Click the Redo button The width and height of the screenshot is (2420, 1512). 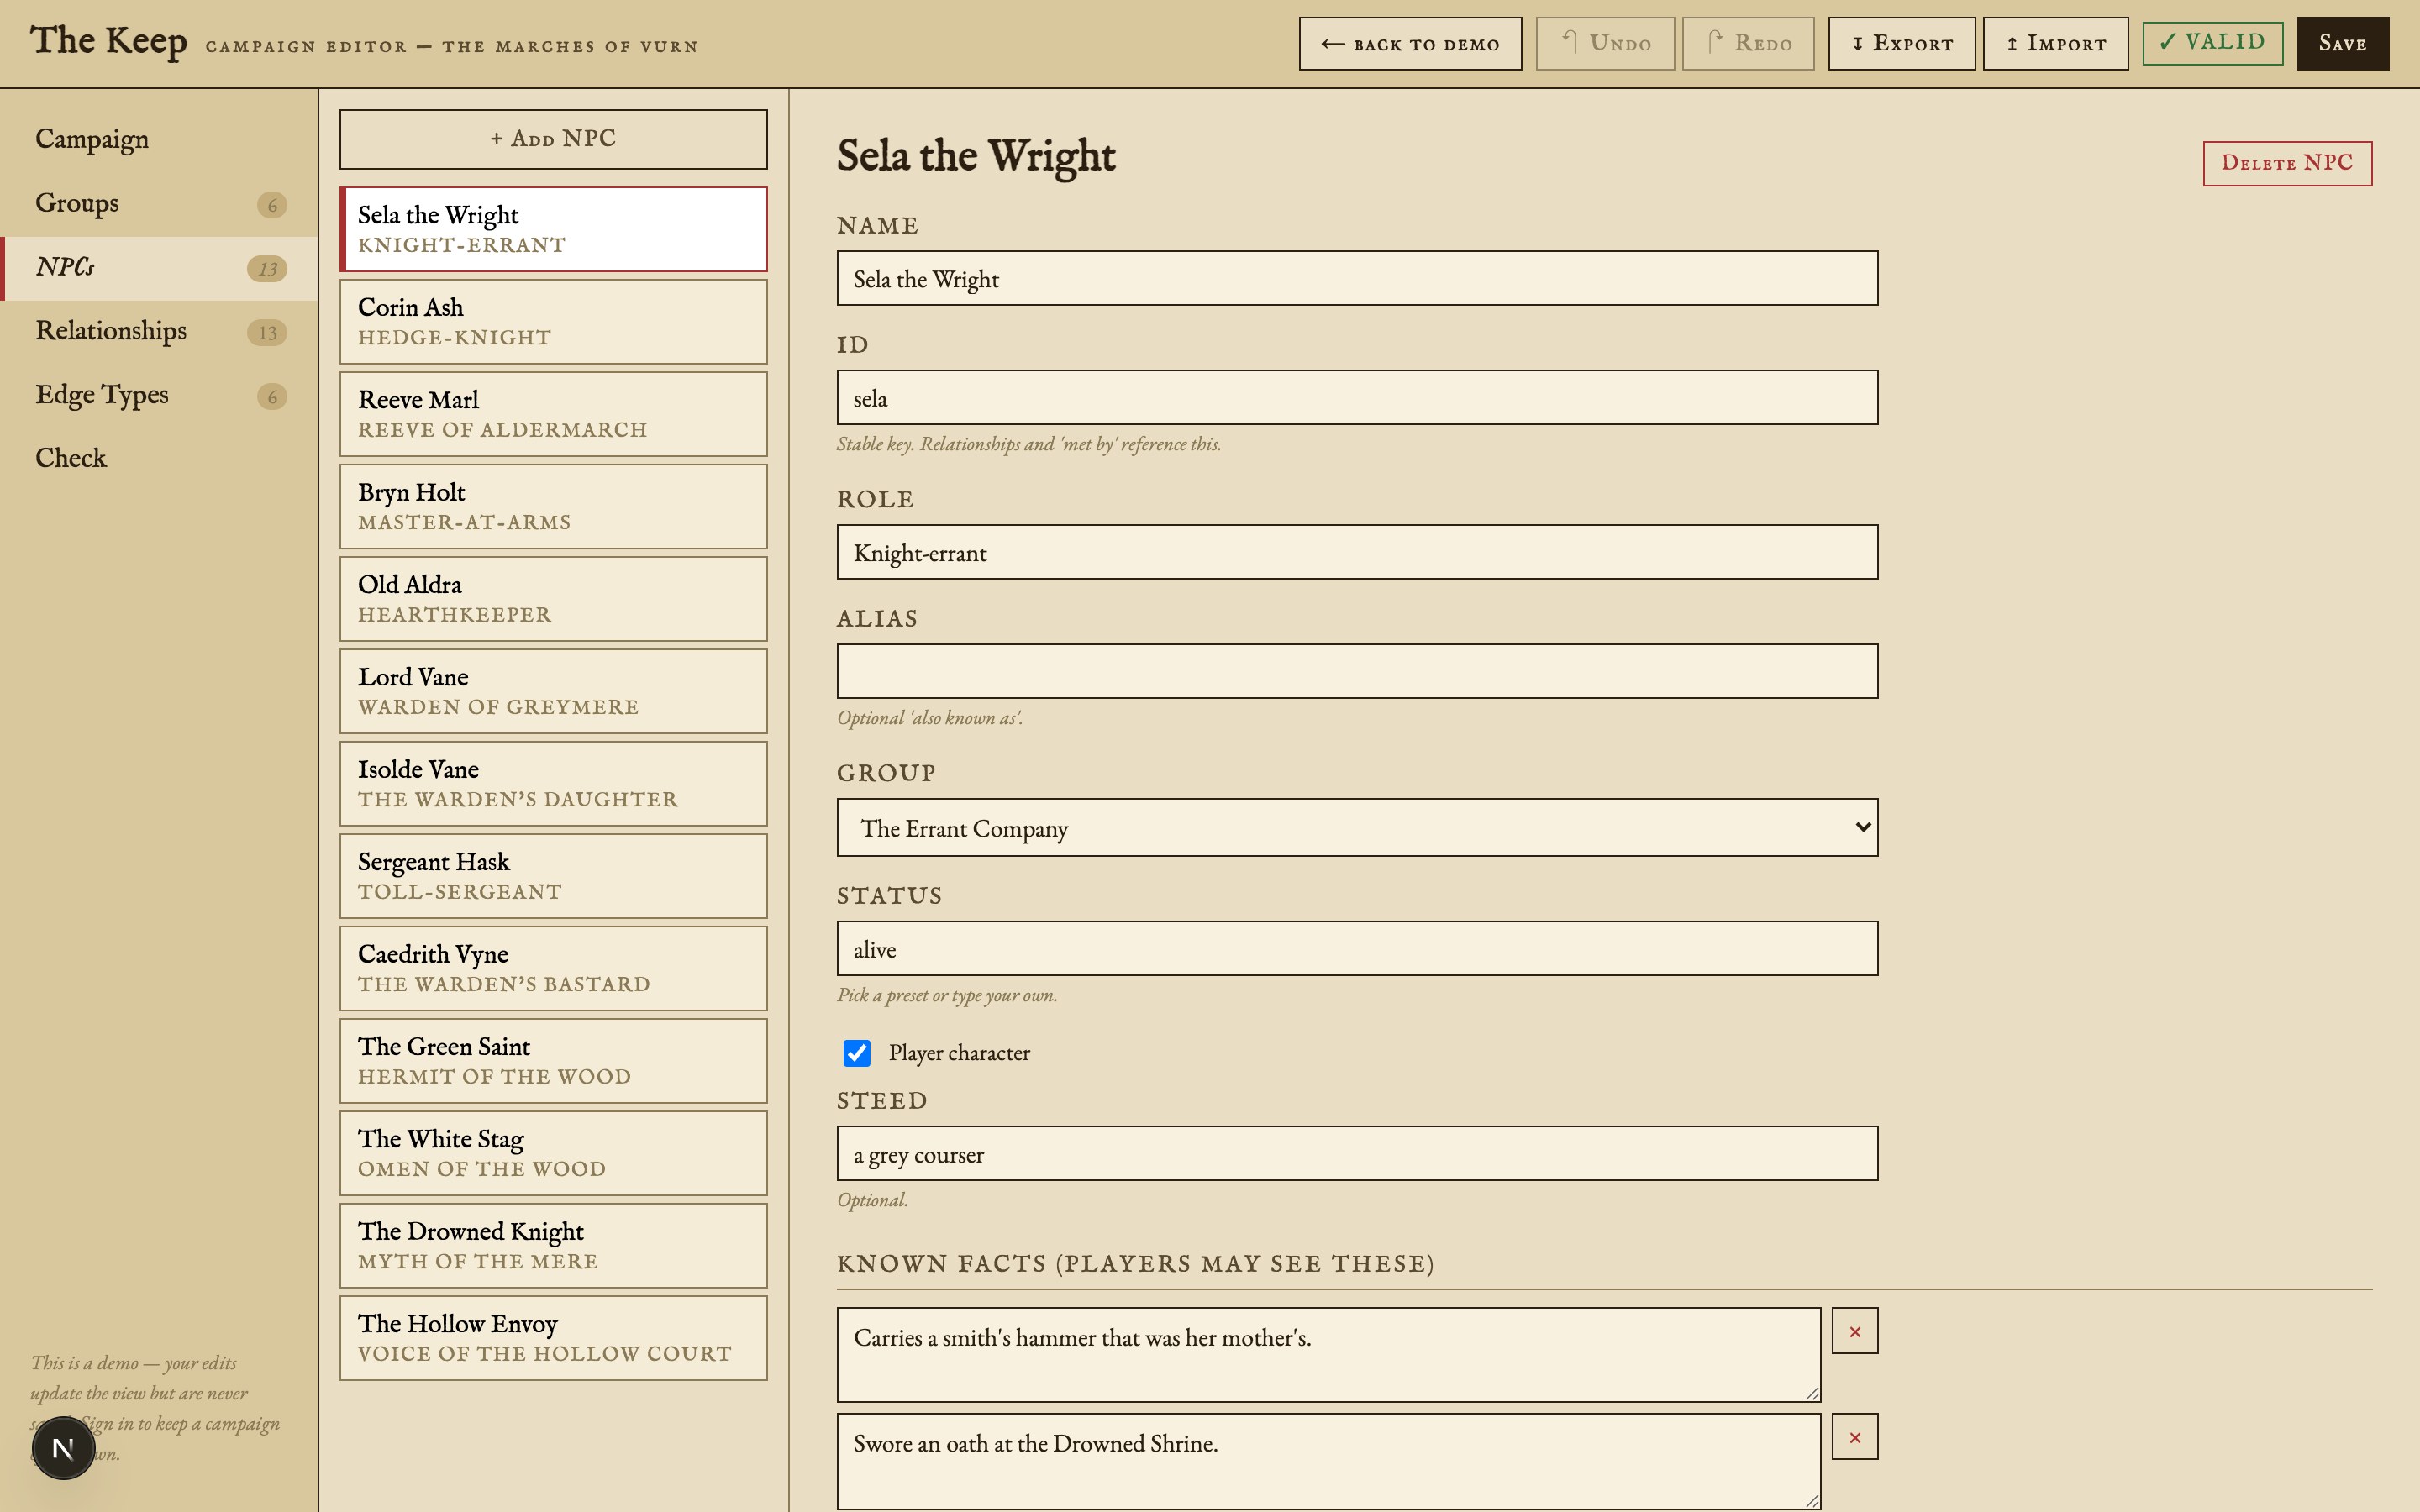[x=1748, y=44]
